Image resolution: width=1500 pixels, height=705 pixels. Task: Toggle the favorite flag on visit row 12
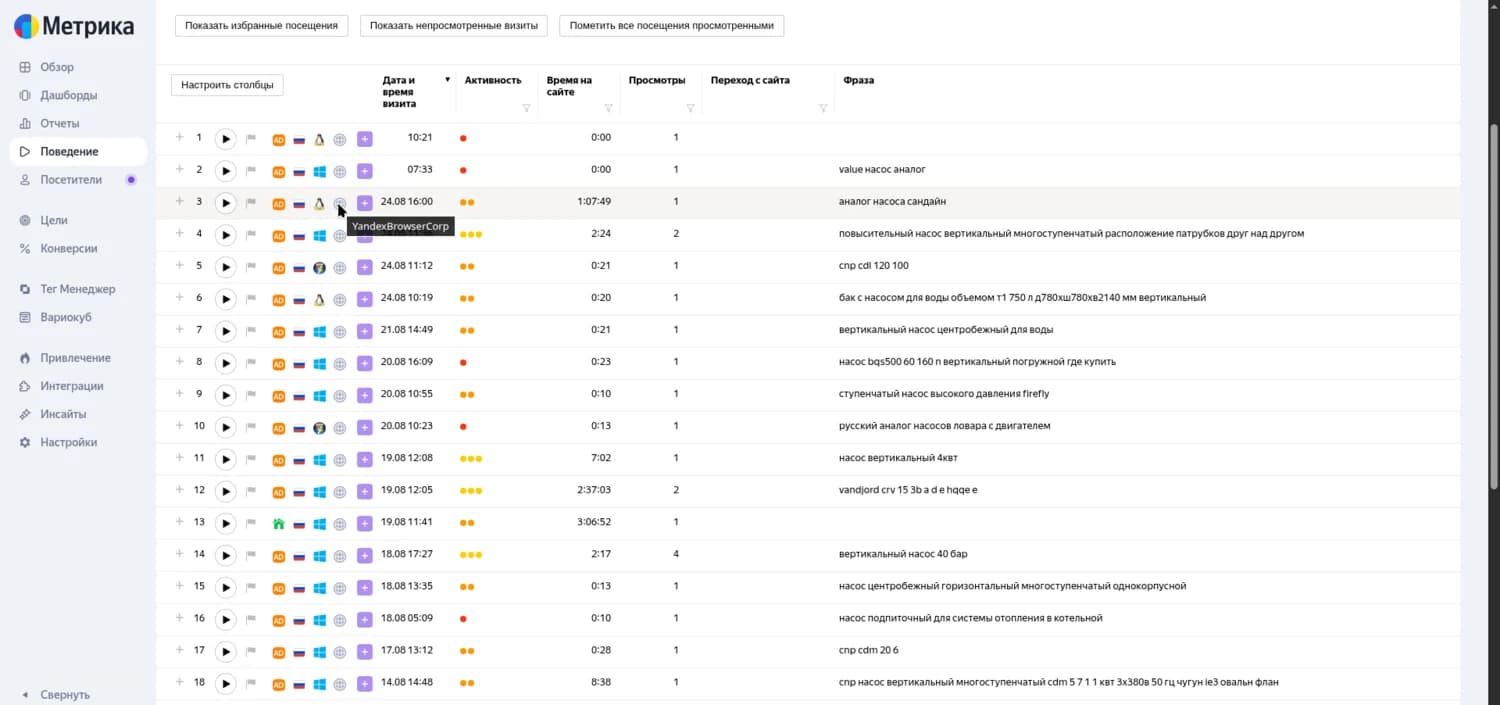[251, 491]
